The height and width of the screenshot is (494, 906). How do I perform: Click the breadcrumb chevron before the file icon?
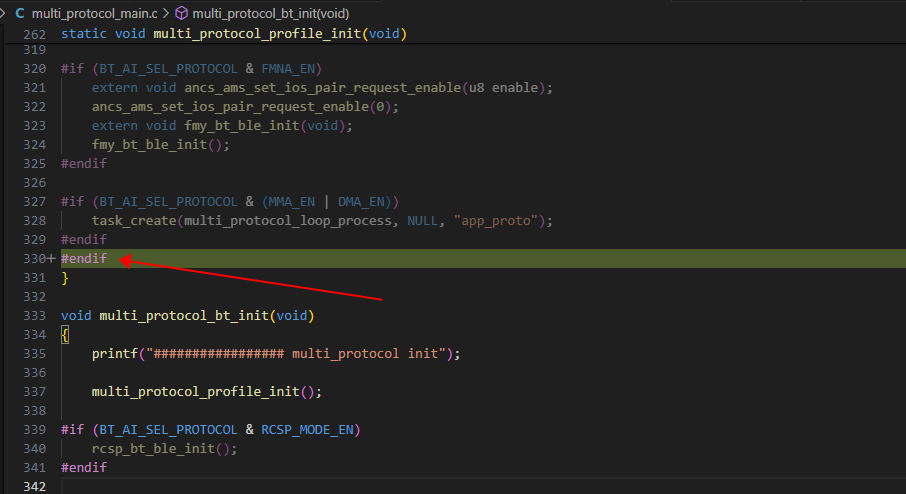pos(3,13)
